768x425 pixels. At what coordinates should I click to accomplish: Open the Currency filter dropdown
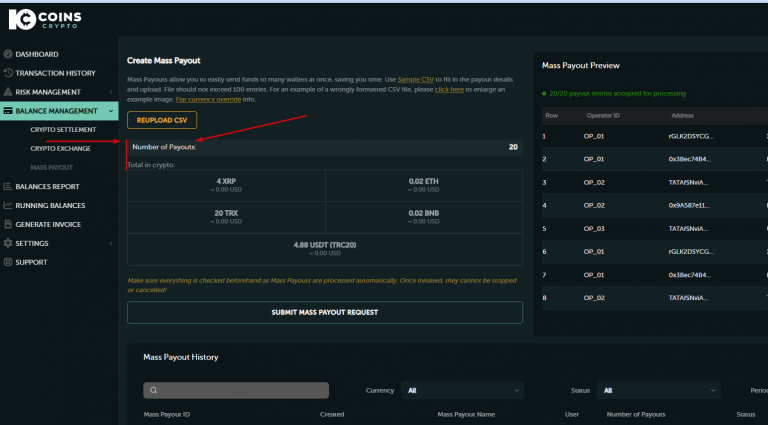click(462, 390)
